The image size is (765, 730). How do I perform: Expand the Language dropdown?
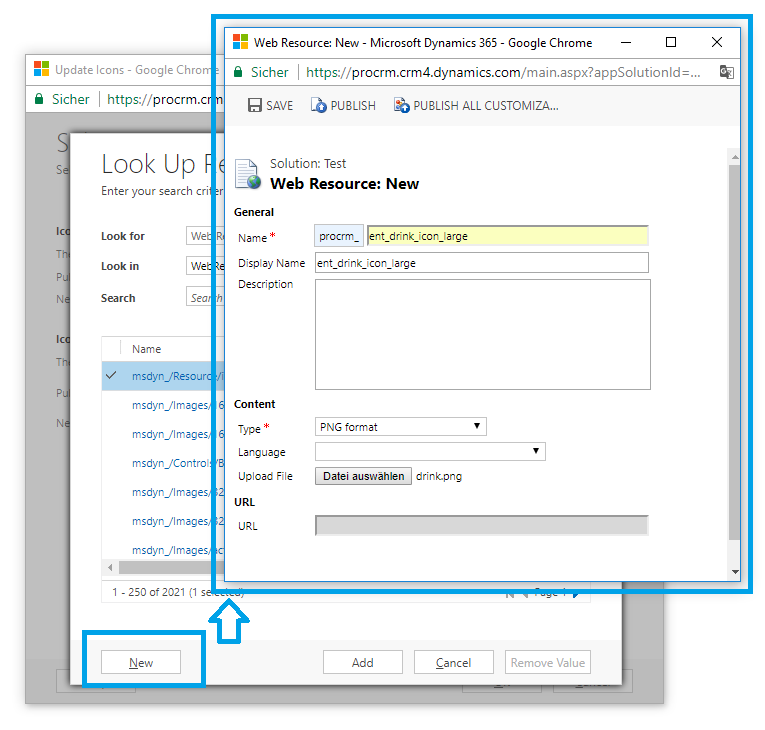coord(430,452)
